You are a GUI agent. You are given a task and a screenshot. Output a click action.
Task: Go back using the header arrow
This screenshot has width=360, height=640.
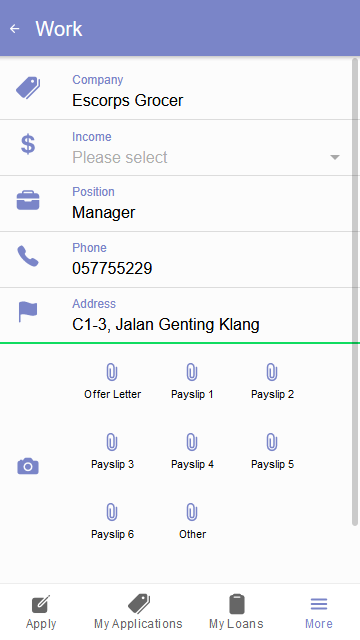(15, 29)
